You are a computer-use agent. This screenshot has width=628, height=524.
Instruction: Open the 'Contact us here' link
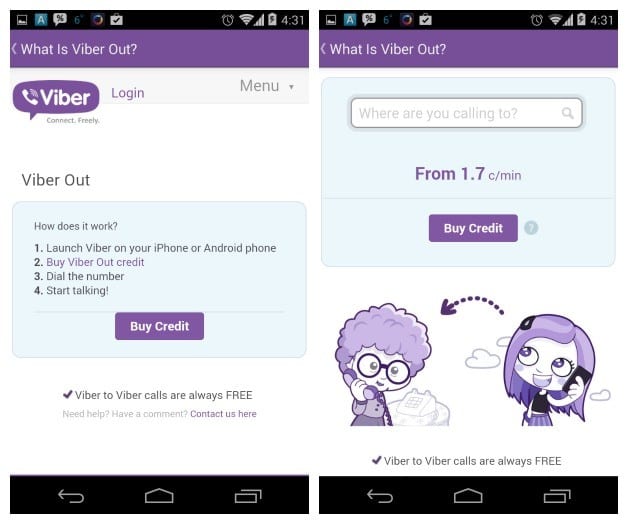pyautogui.click(x=223, y=414)
